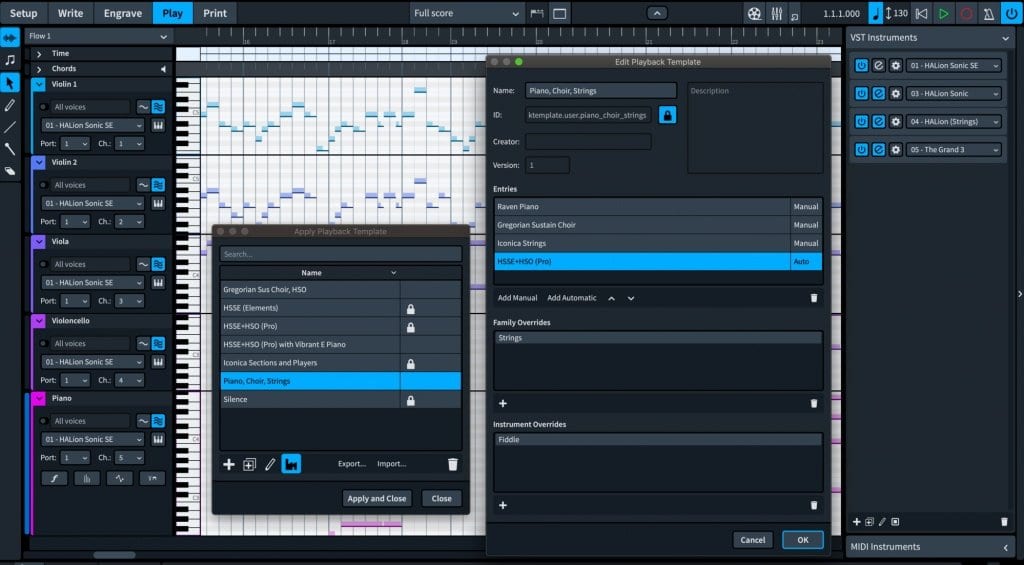
Task: Click Add Automatic in Entries section
Action: click(x=571, y=298)
